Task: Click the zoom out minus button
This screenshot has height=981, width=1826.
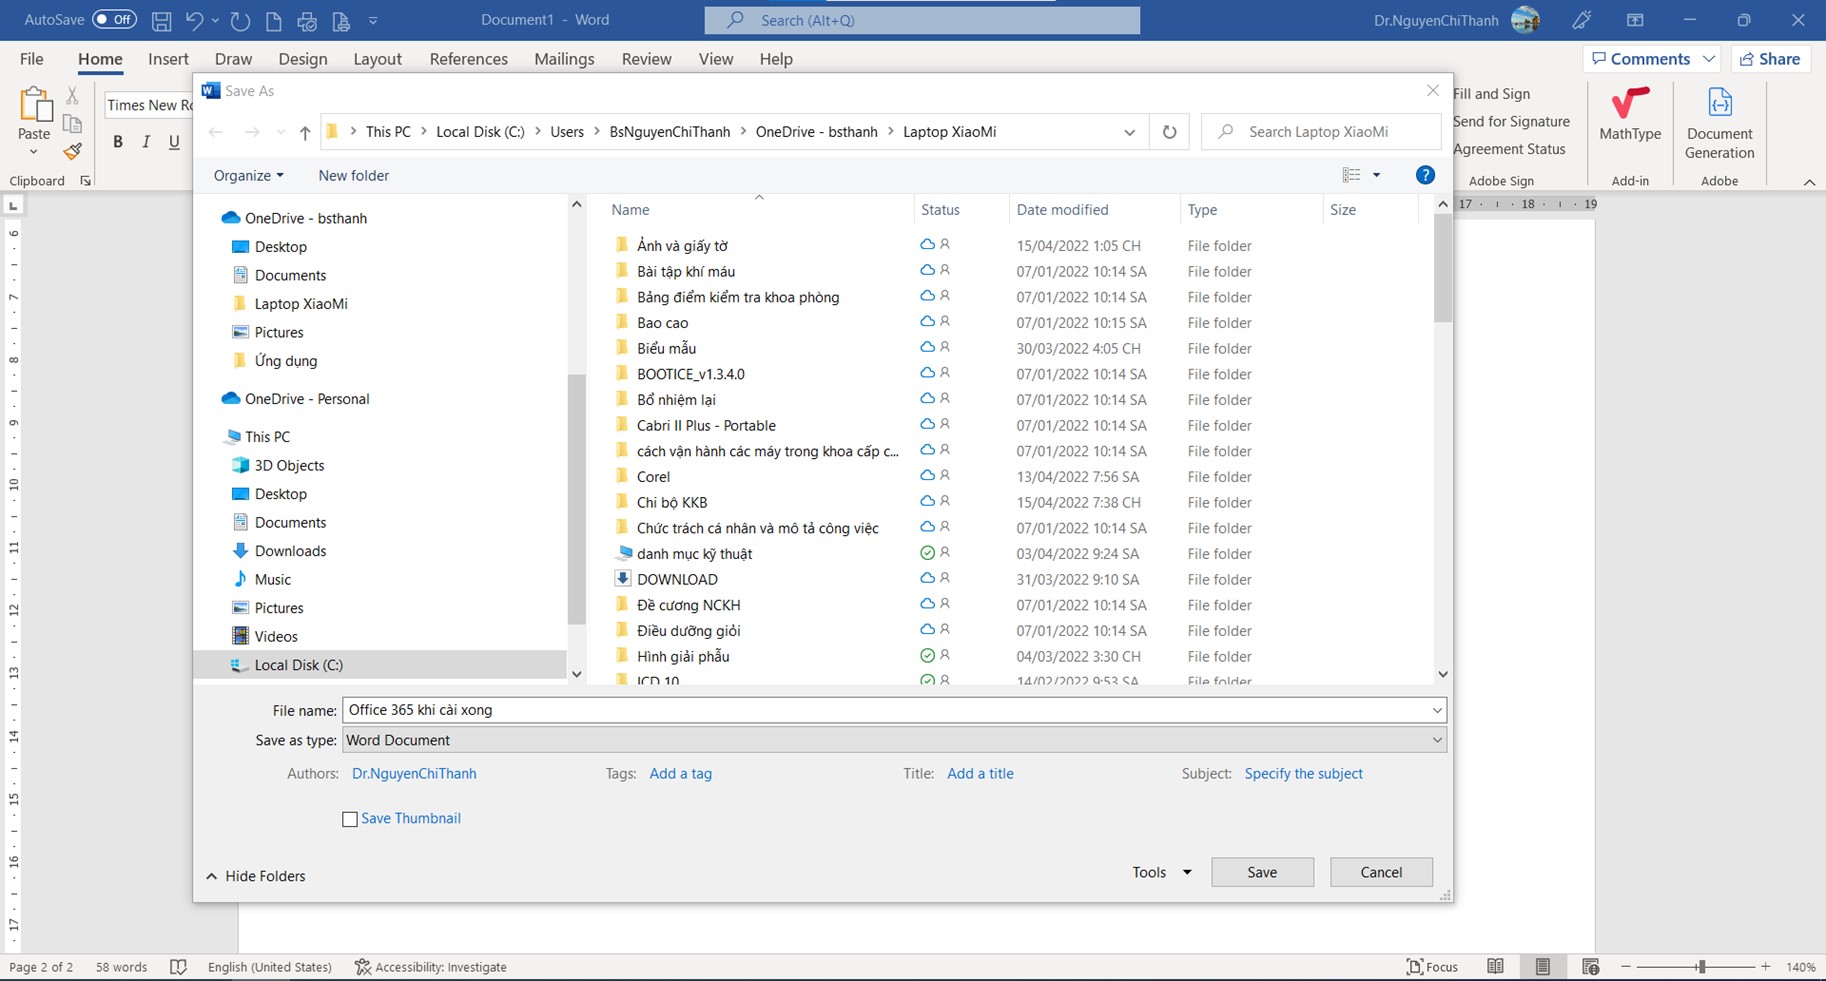Action: [1626, 967]
